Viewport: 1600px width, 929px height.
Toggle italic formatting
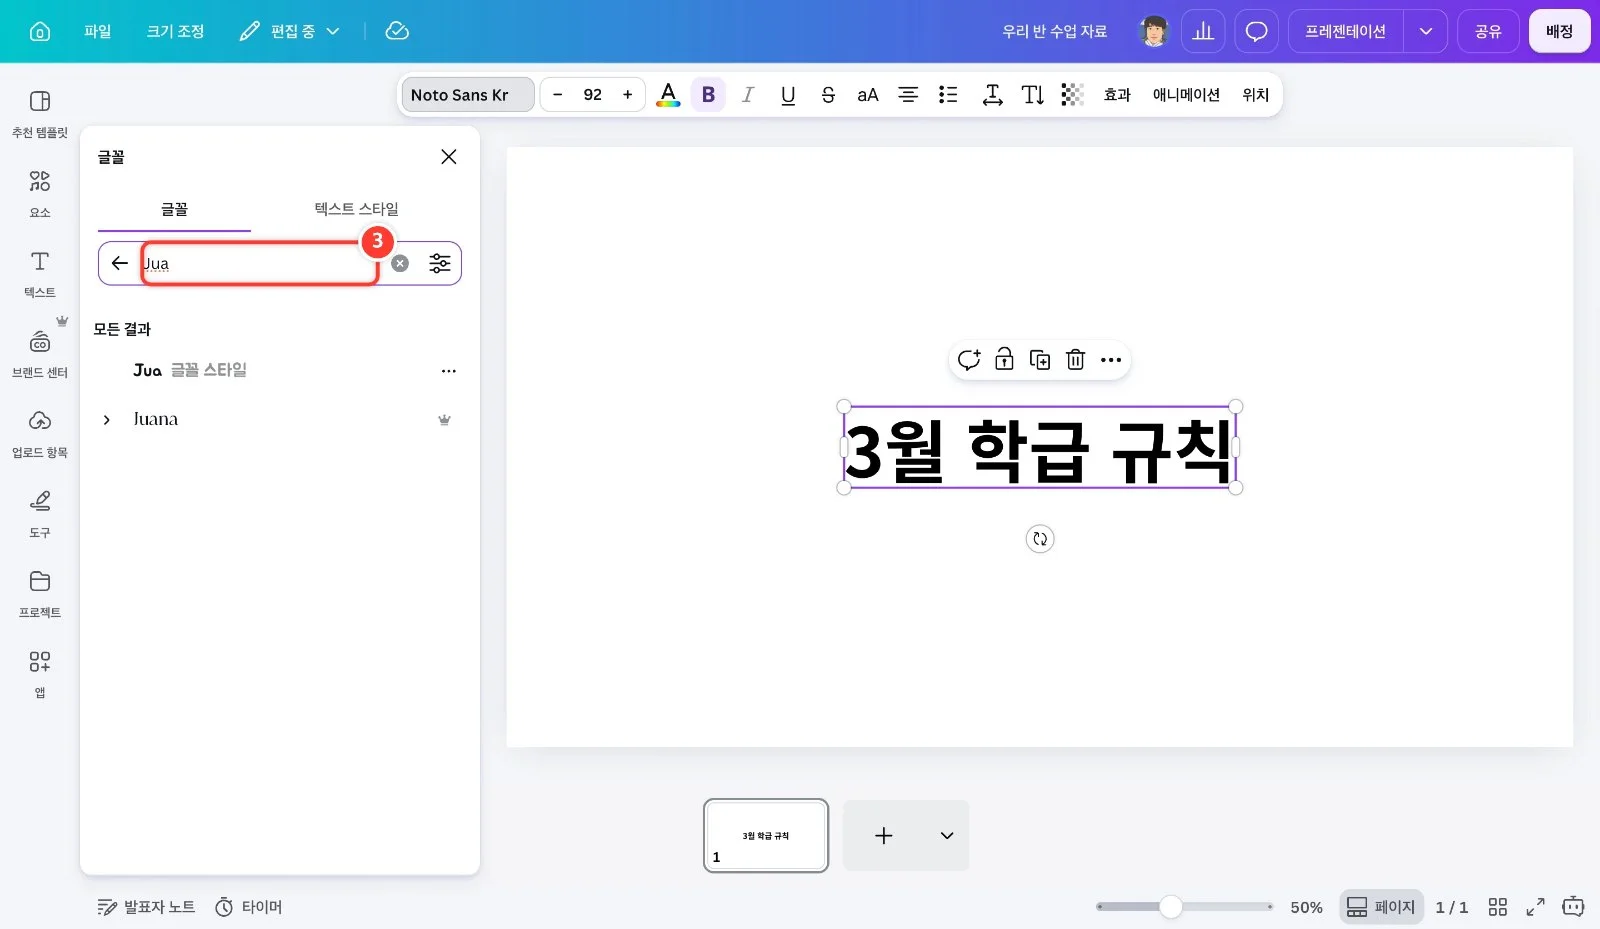point(747,95)
